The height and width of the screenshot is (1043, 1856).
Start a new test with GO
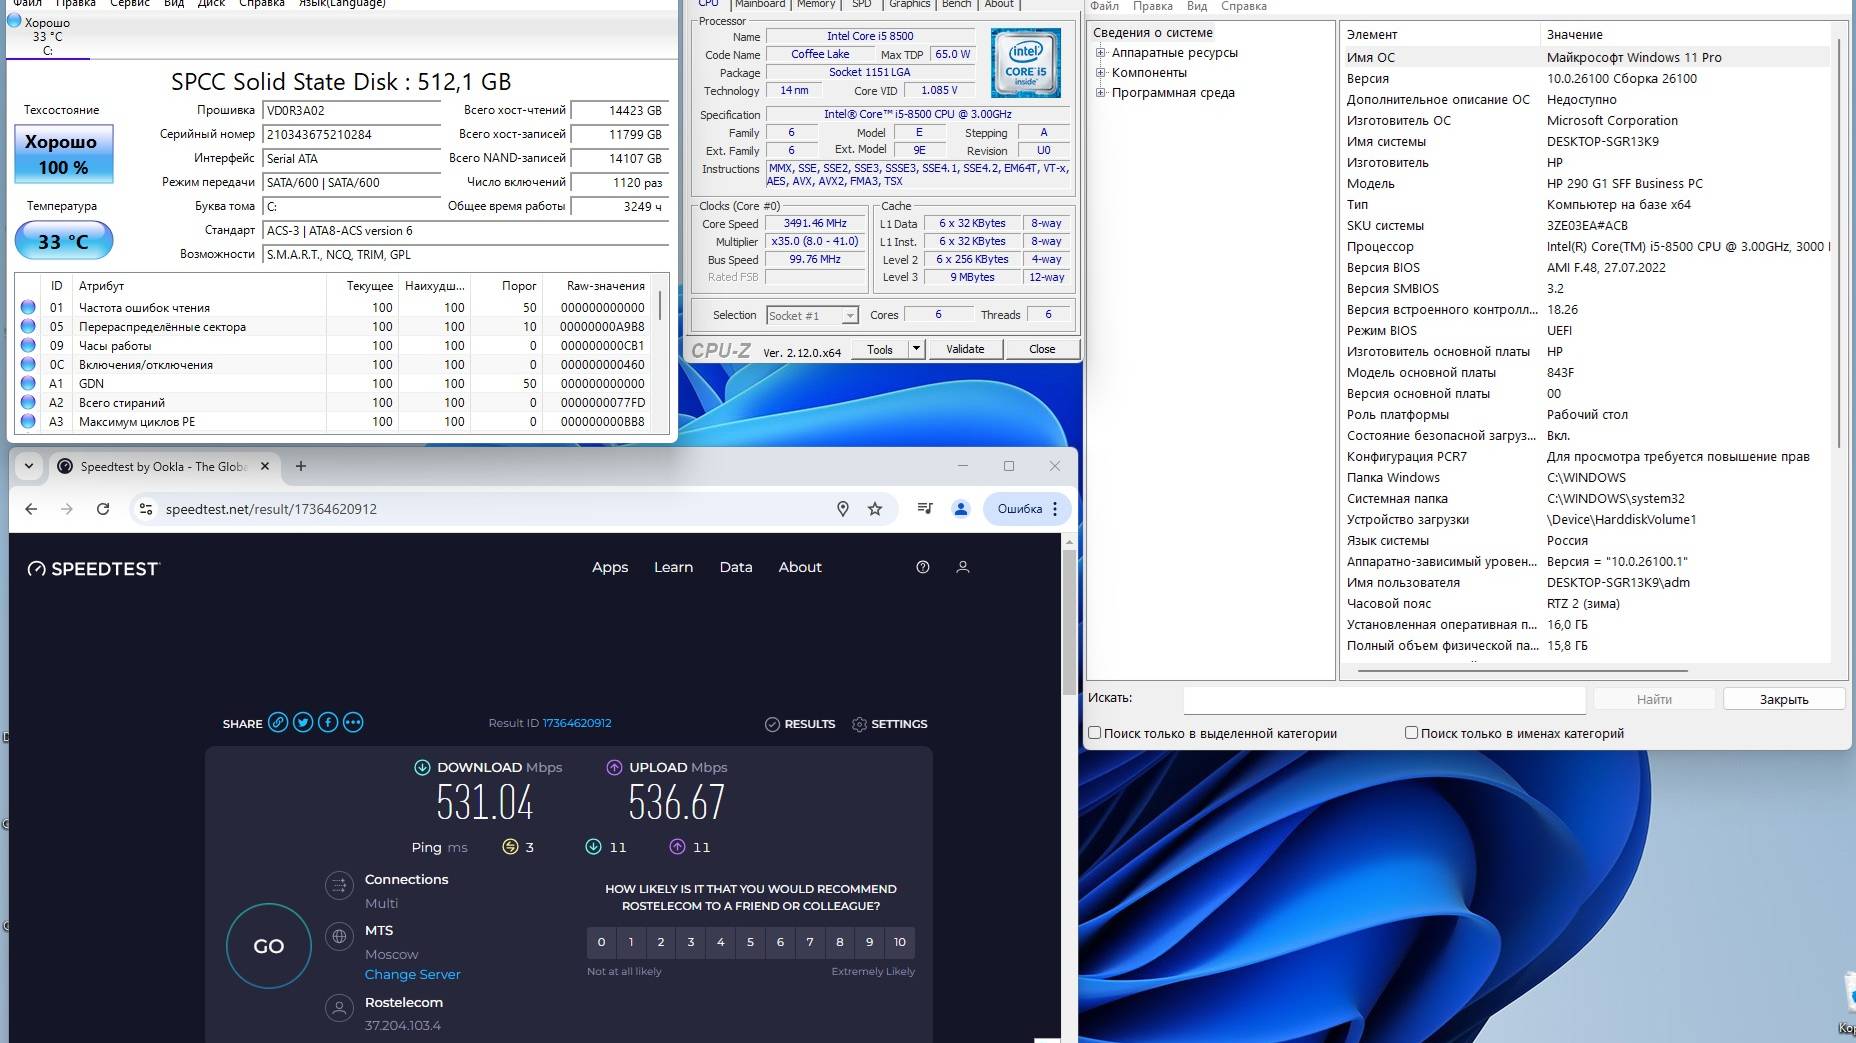pos(269,946)
